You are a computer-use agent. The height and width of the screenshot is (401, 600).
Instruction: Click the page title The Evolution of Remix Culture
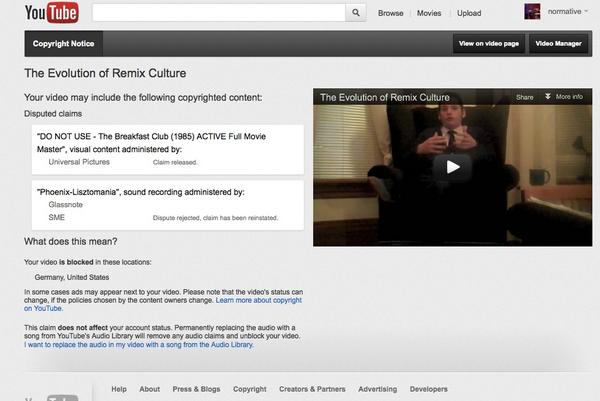105,73
